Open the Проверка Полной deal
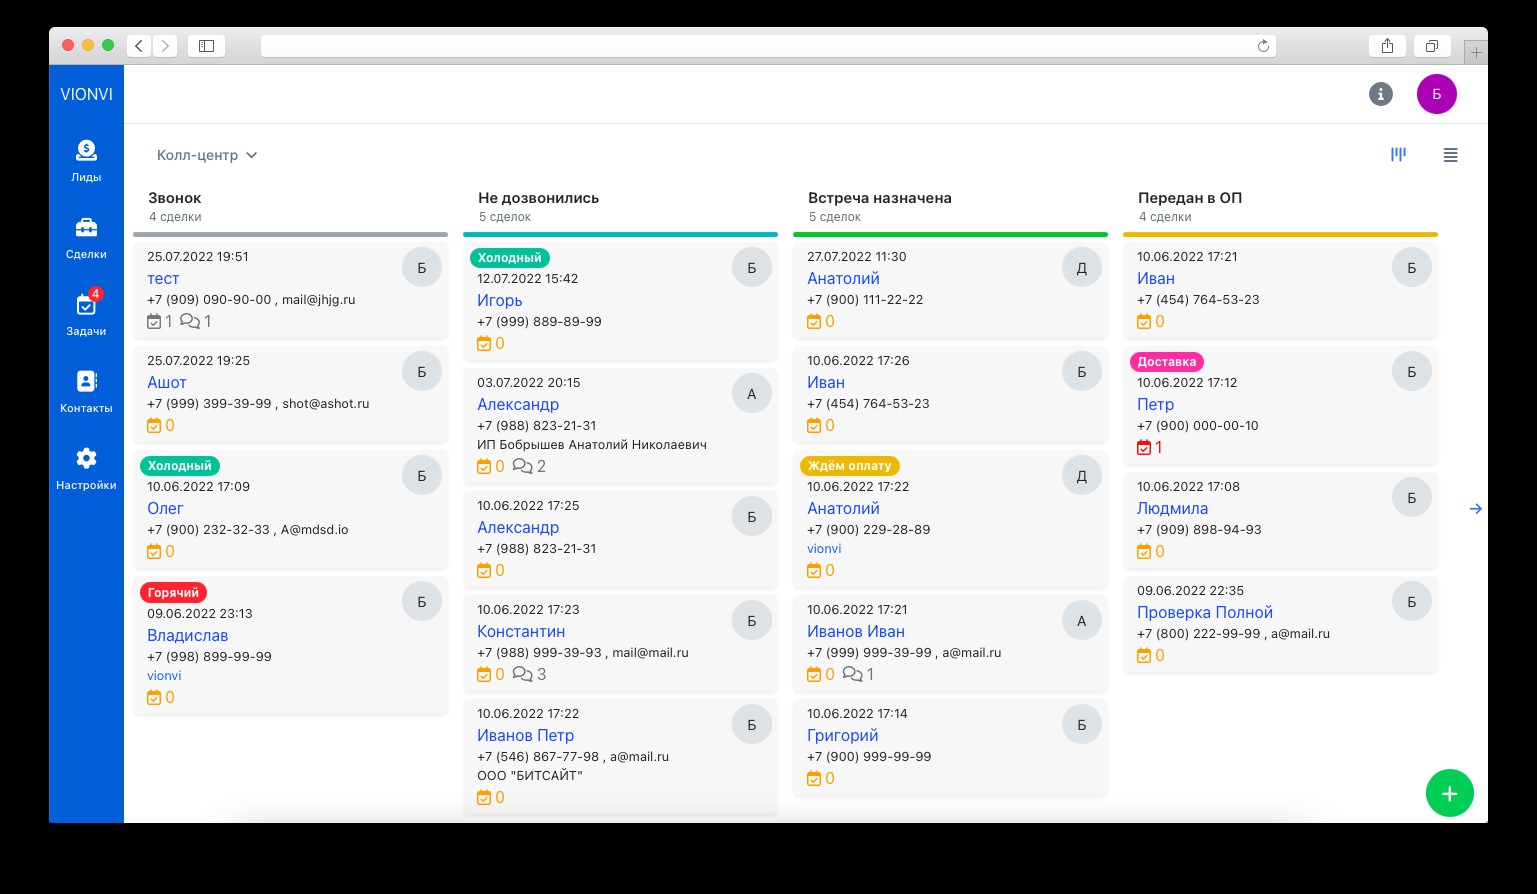 click(x=1204, y=612)
